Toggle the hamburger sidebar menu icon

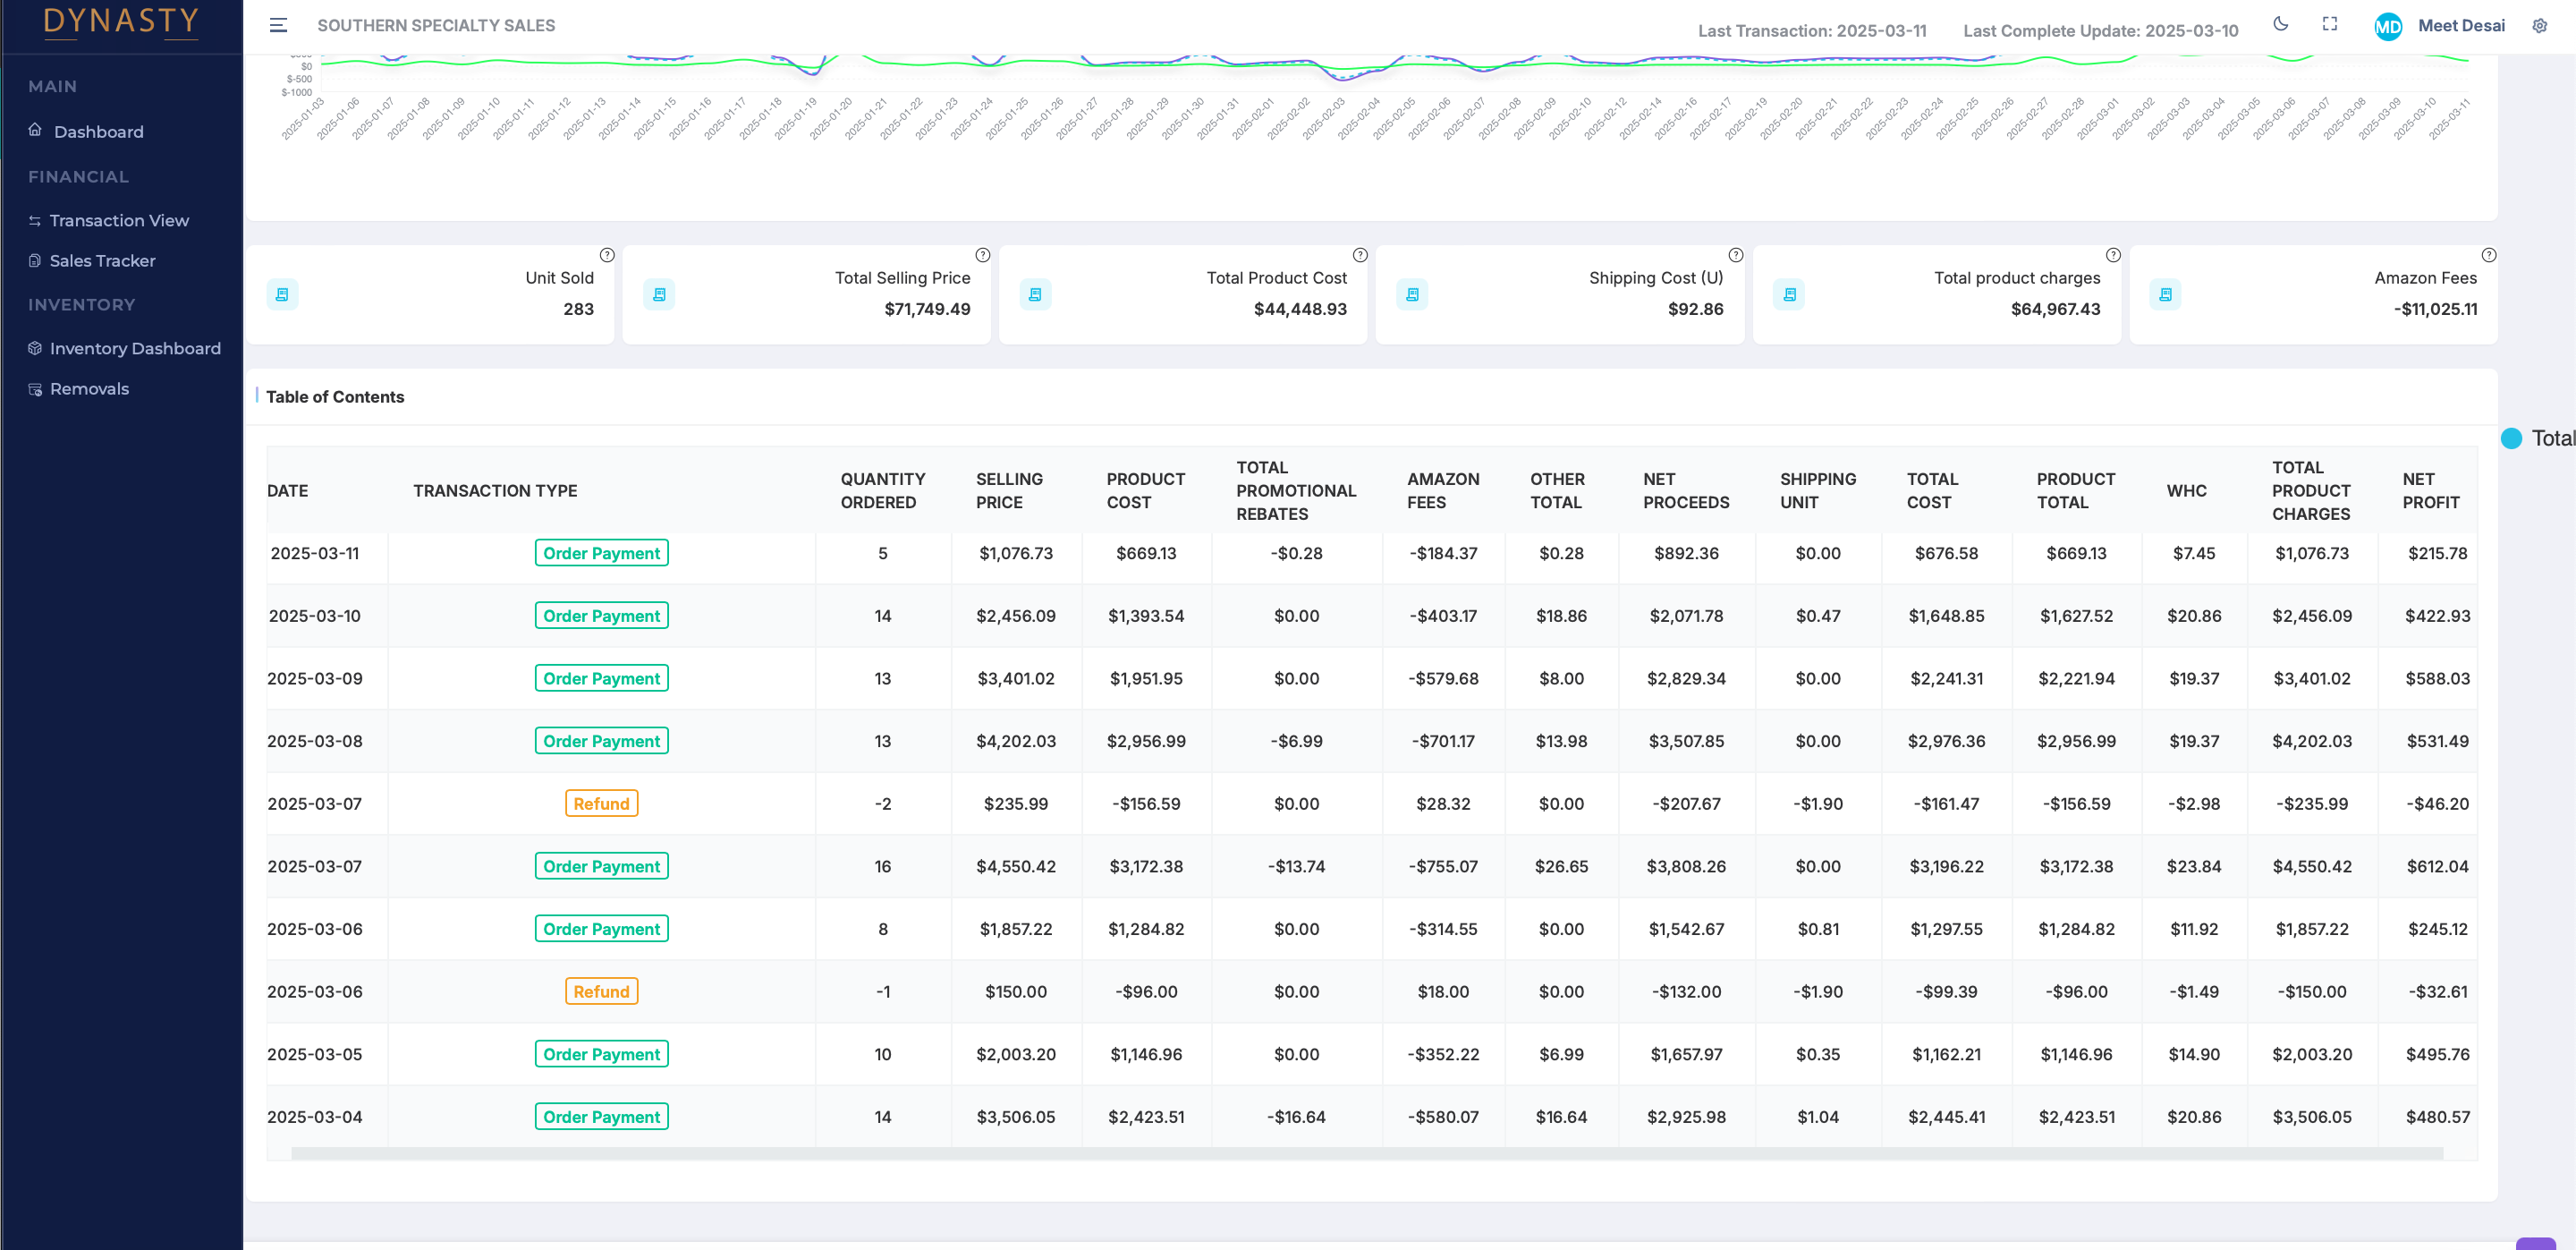[278, 25]
